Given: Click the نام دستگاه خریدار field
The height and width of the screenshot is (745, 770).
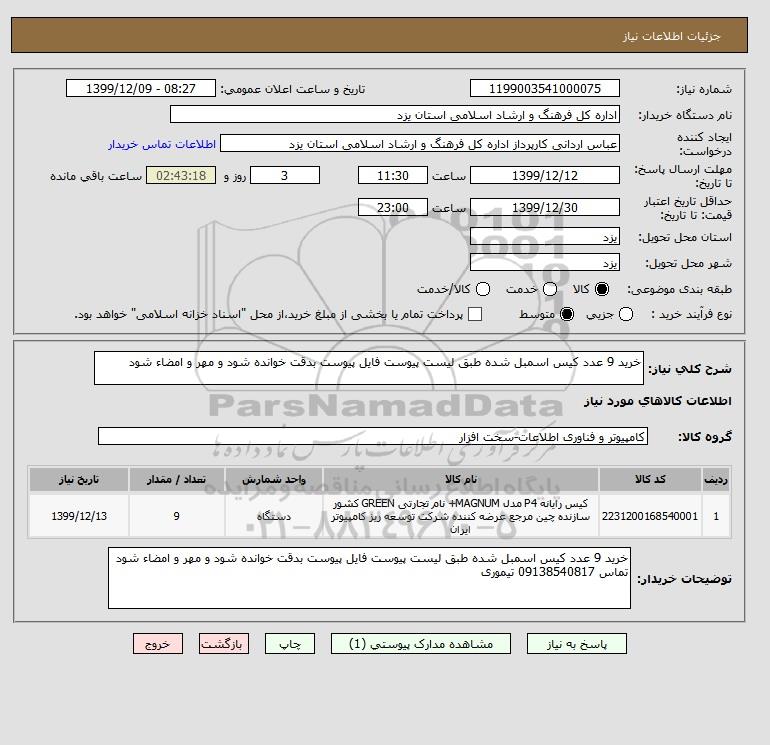Looking at the screenshot, I should (x=395, y=114).
